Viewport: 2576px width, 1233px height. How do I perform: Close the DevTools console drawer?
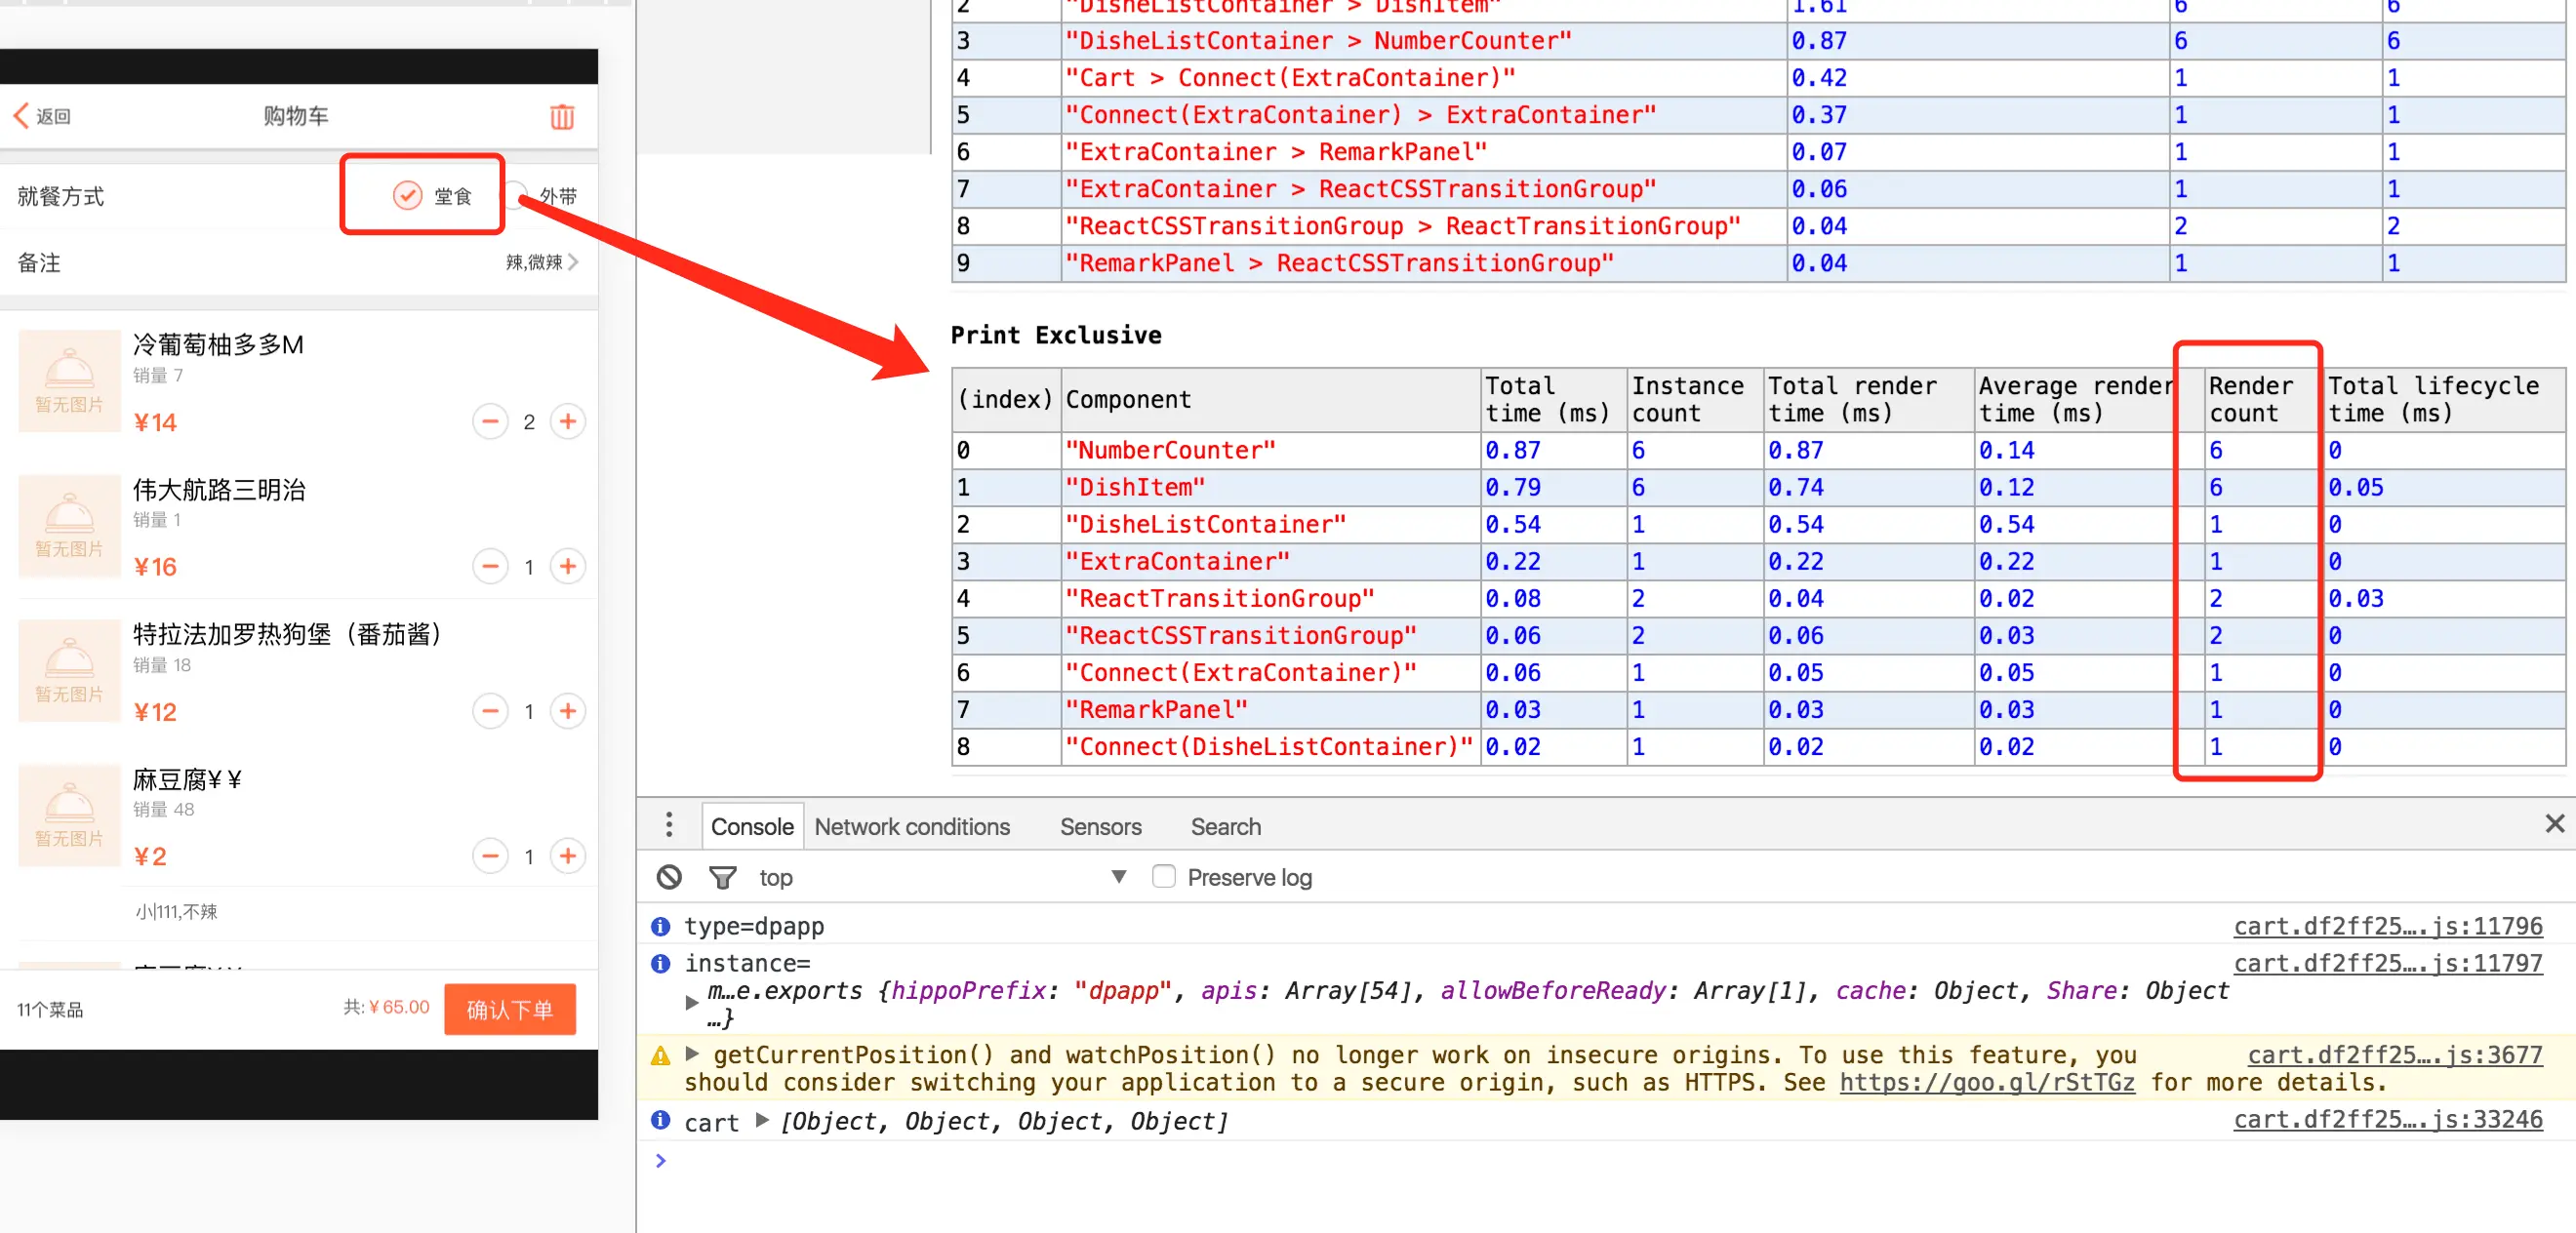tap(2554, 823)
